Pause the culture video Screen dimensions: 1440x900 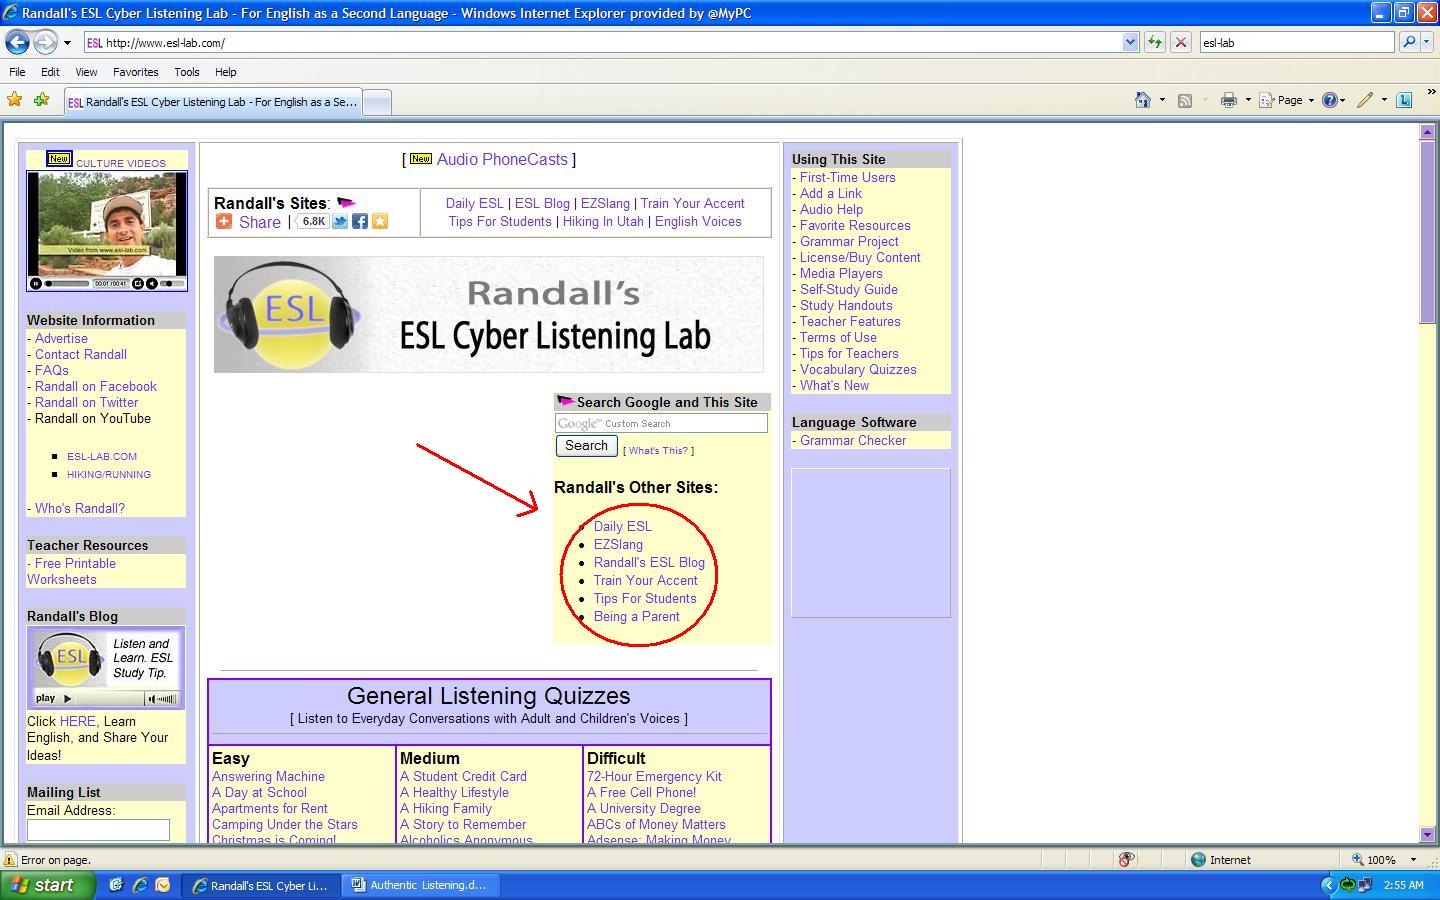pos(36,283)
